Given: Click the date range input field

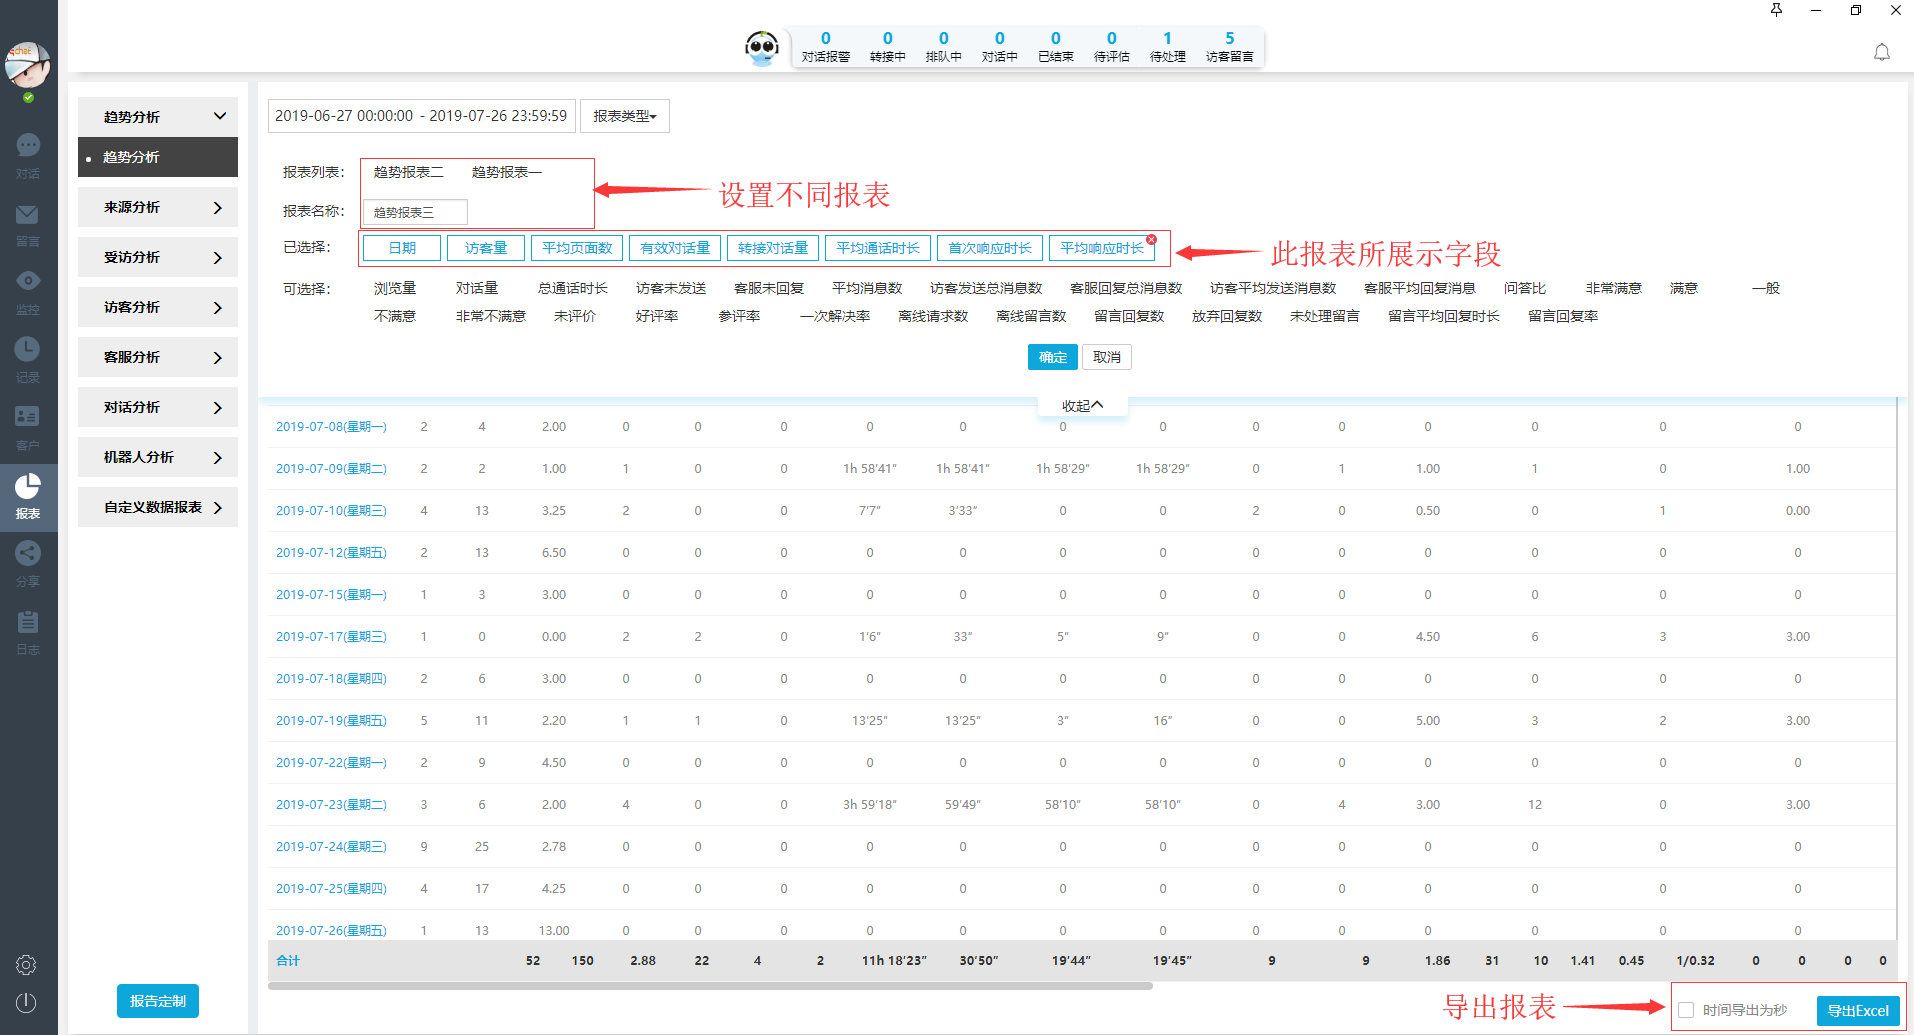Looking at the screenshot, I should click(421, 116).
